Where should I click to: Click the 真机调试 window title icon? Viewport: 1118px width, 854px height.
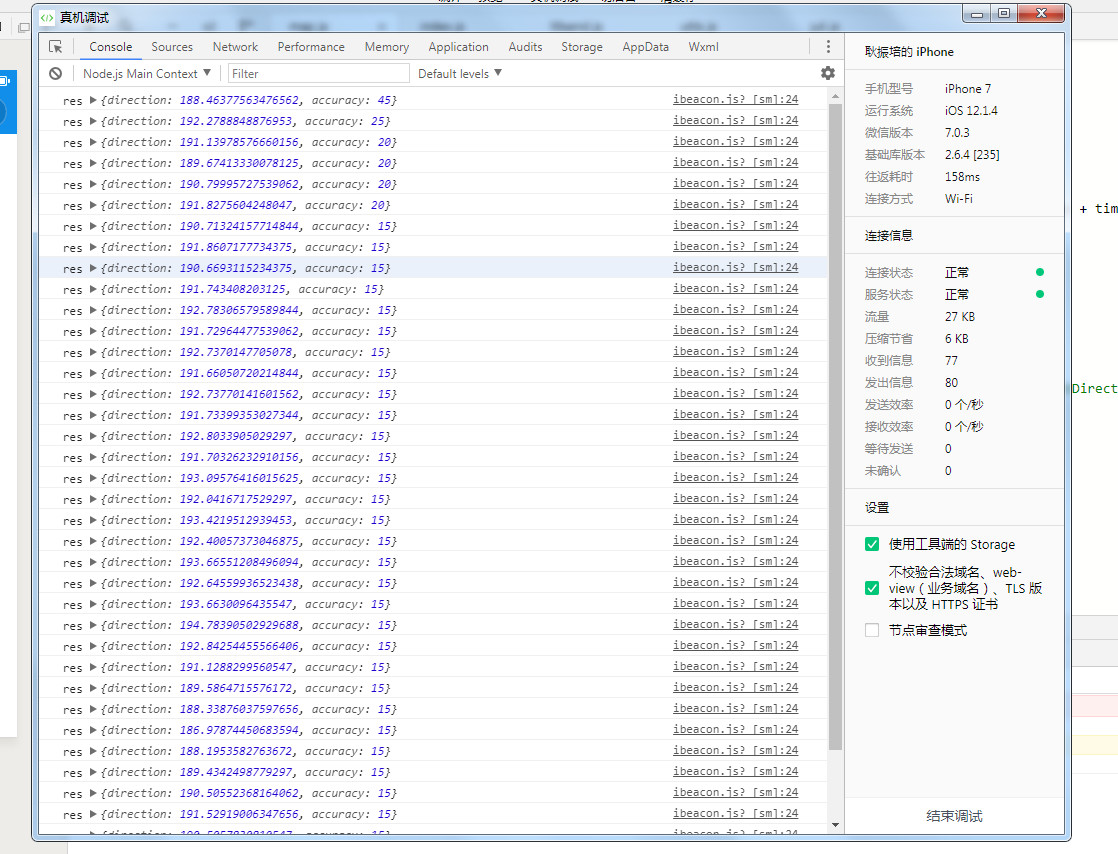[x=47, y=18]
